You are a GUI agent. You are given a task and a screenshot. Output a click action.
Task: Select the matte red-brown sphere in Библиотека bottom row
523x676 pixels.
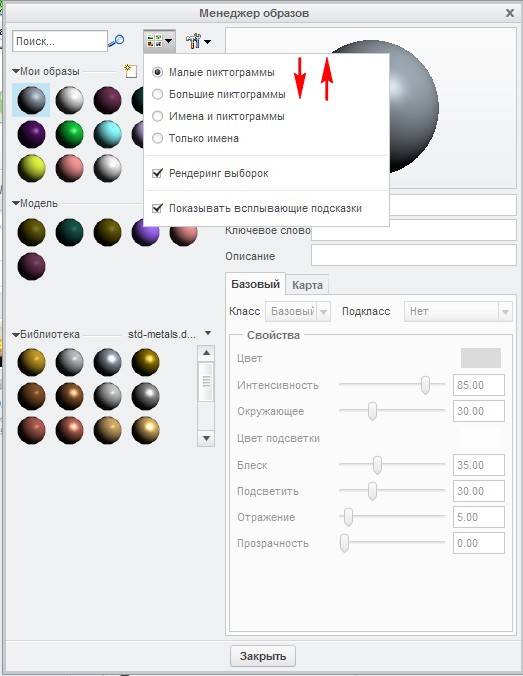click(31, 430)
